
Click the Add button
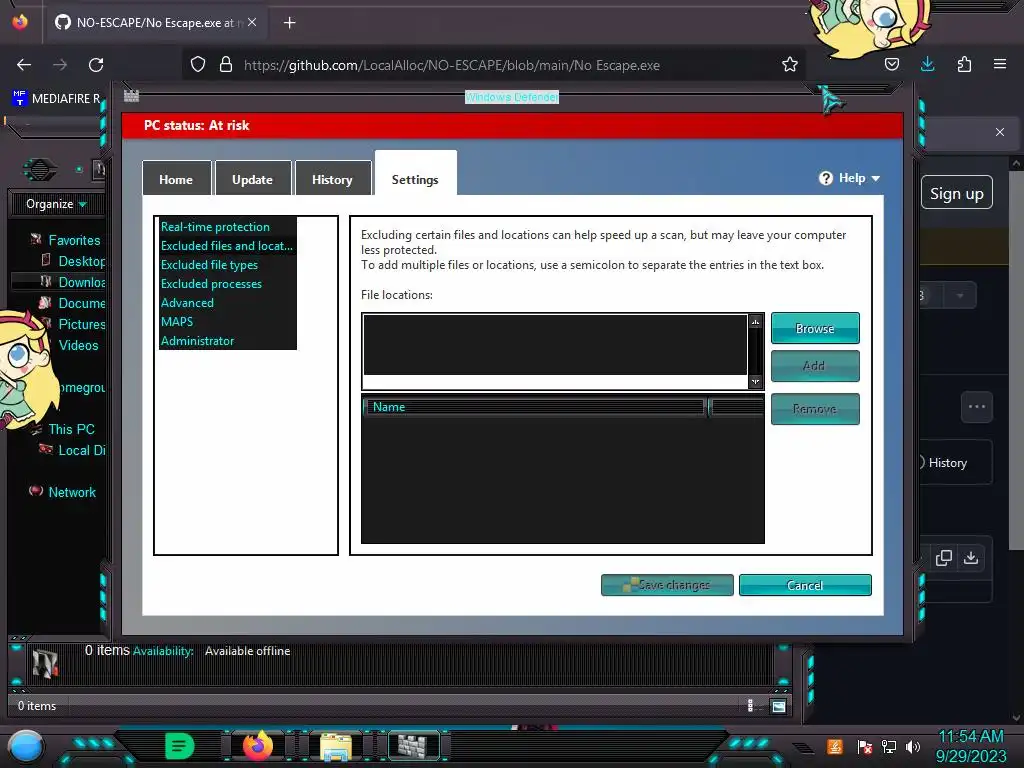pyautogui.click(x=815, y=366)
